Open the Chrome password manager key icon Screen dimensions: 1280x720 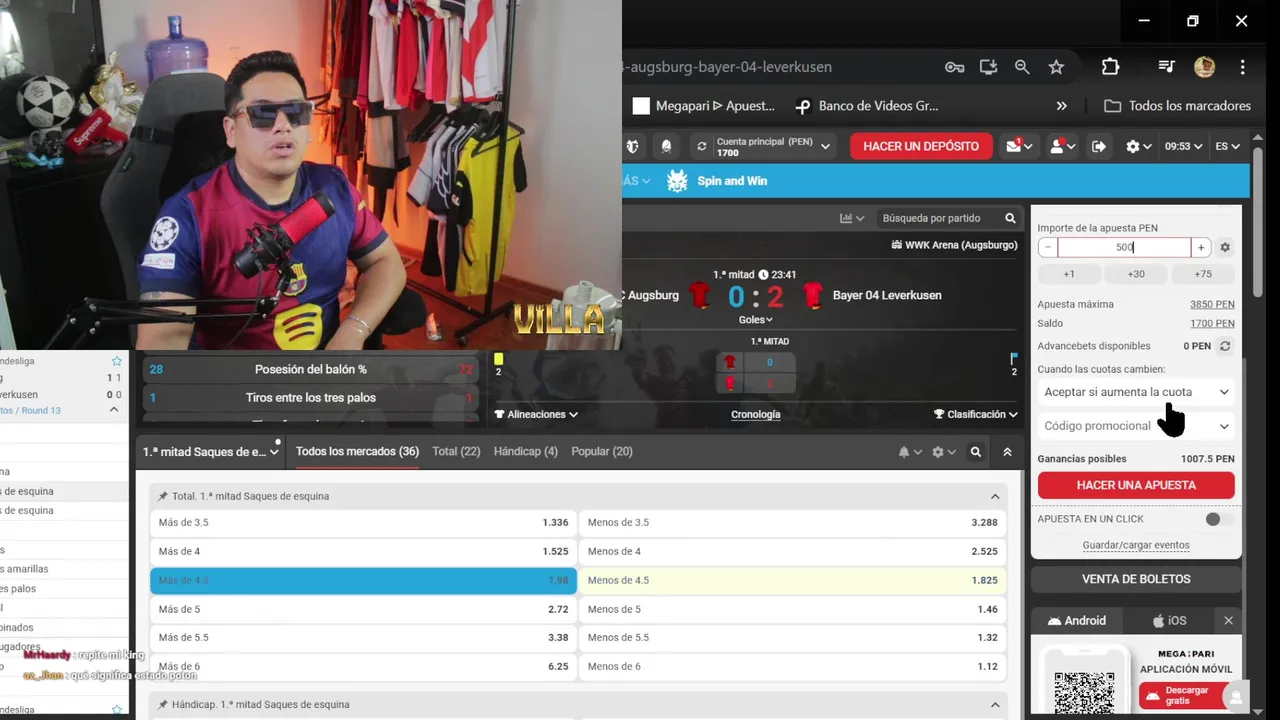point(954,67)
